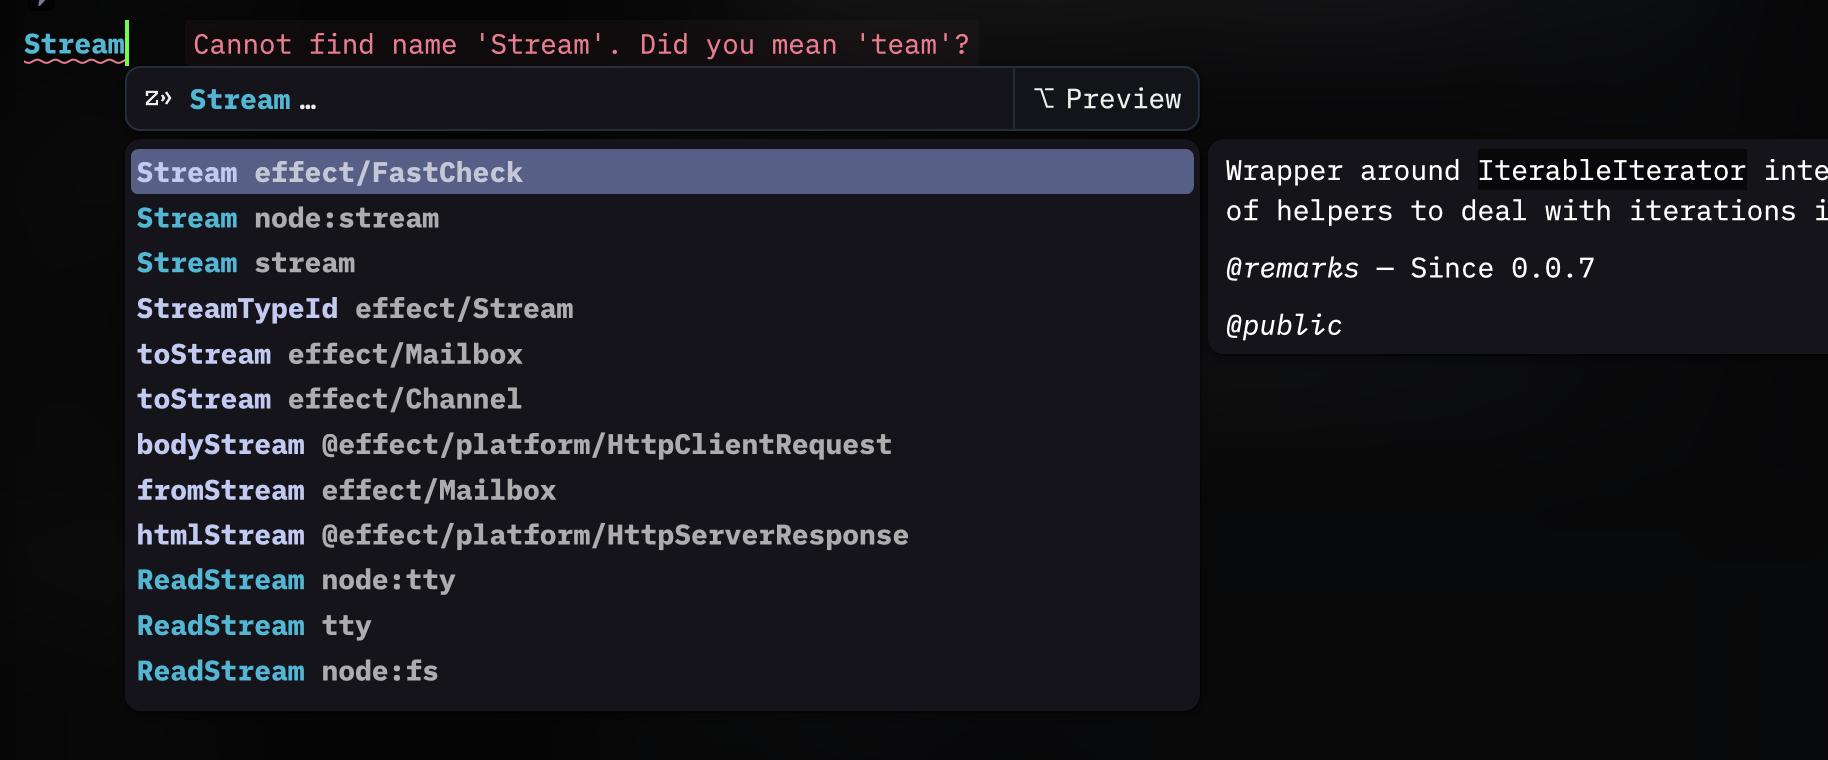Click the red squiggly underline under Stream

[x=73, y=62]
